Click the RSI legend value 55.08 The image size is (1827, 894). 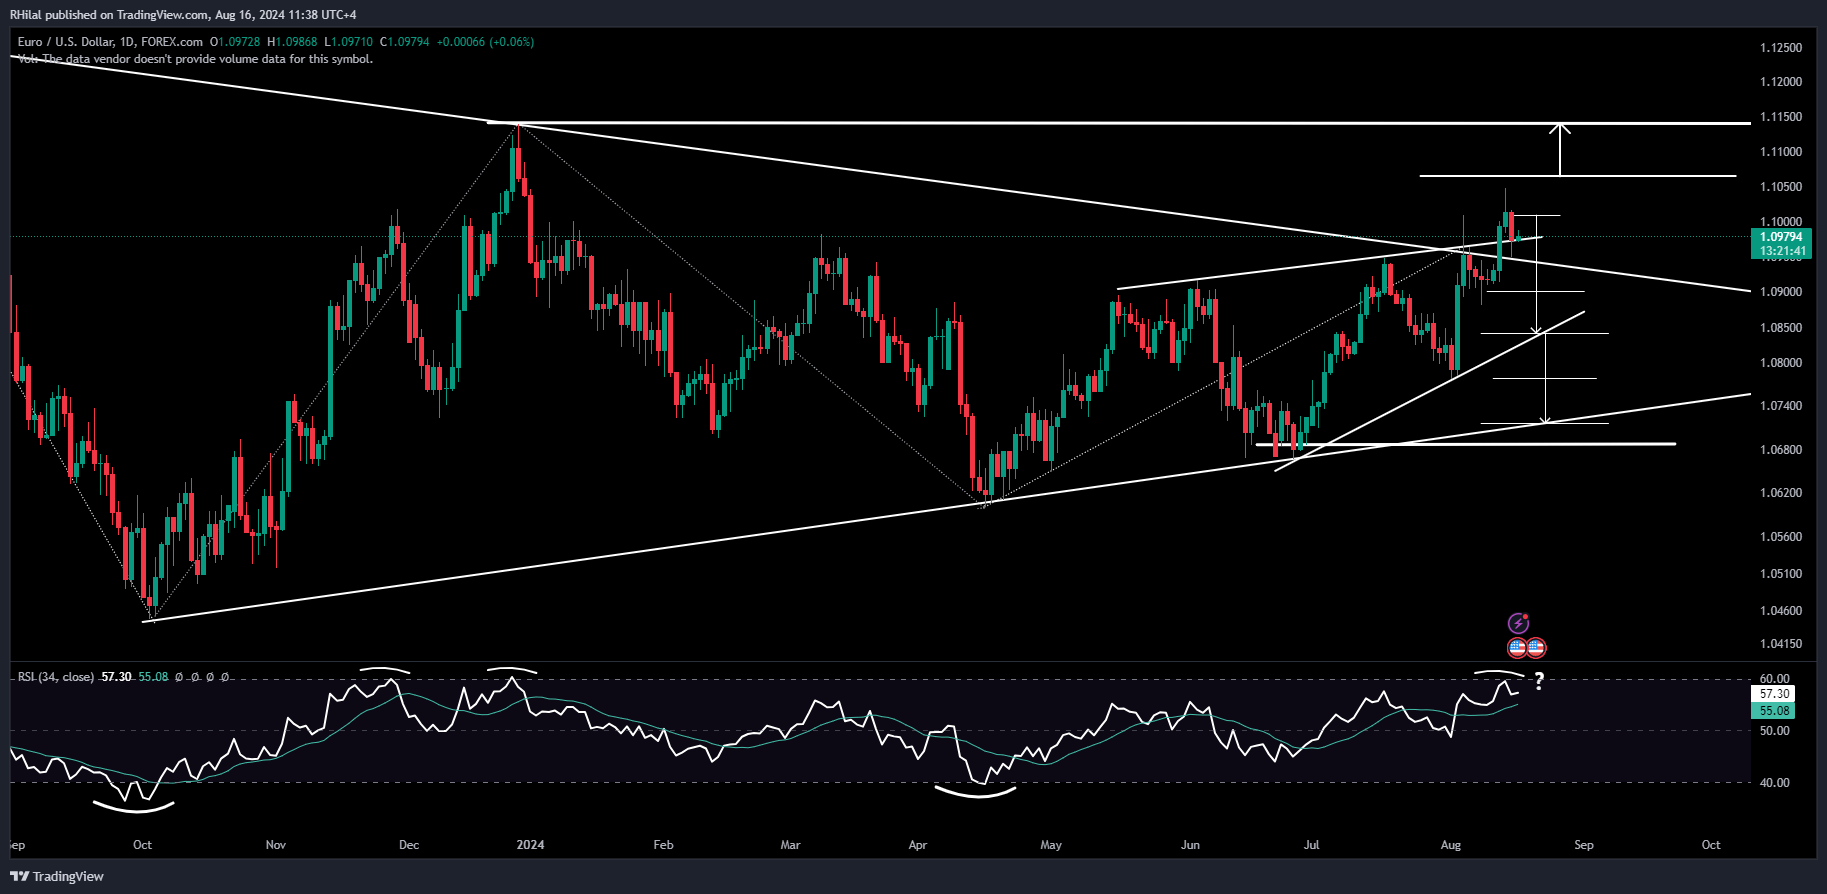(x=153, y=677)
